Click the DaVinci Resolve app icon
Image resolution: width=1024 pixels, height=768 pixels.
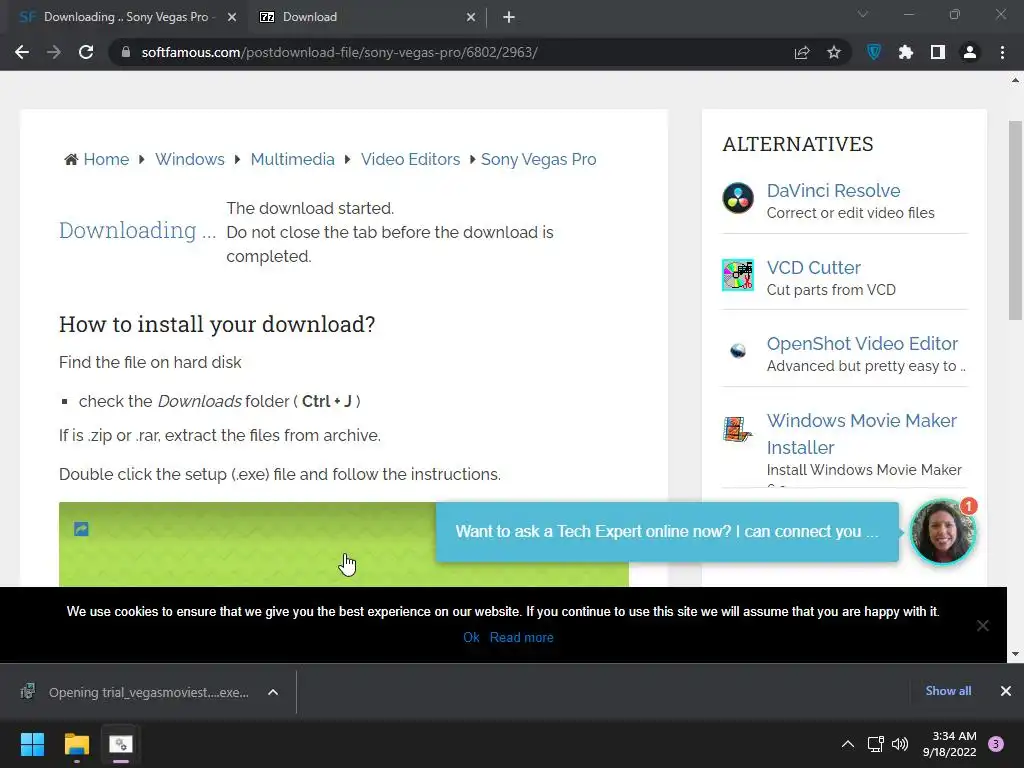coord(738,198)
